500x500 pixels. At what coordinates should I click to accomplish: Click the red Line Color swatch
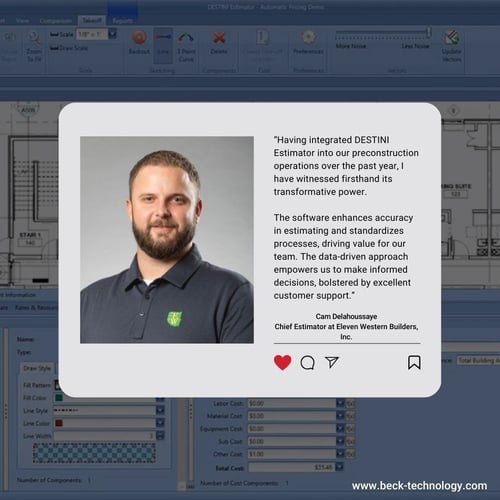pyautogui.click(x=59, y=423)
